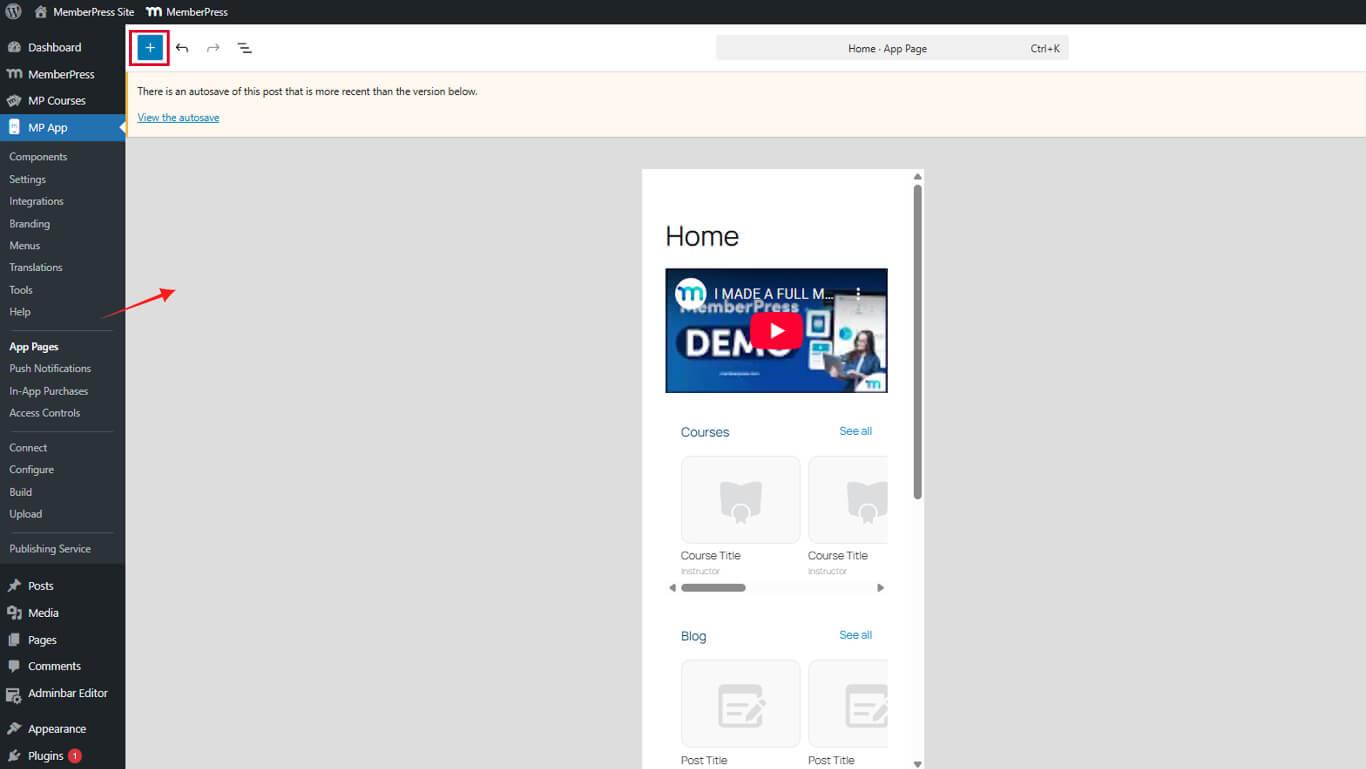Viewport: 1366px width, 769px height.
Task: Open Comments from the sidebar icon
Action: [x=15, y=666]
